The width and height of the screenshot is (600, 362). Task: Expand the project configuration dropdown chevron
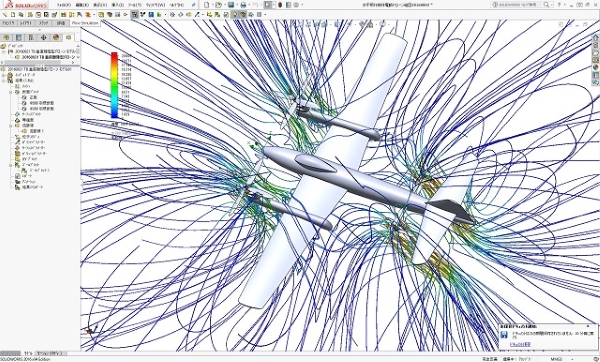78,57
